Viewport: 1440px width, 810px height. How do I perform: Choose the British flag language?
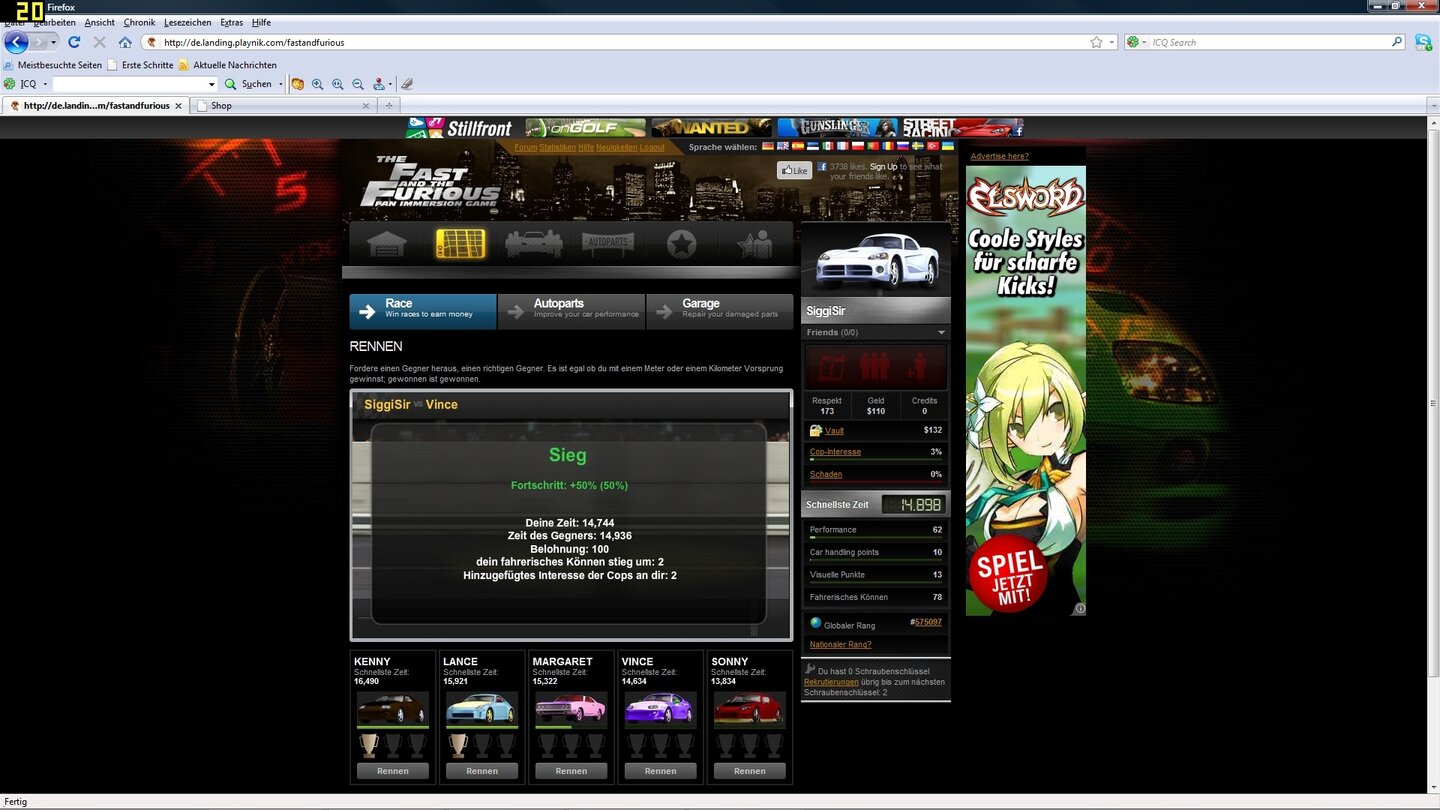(783, 146)
